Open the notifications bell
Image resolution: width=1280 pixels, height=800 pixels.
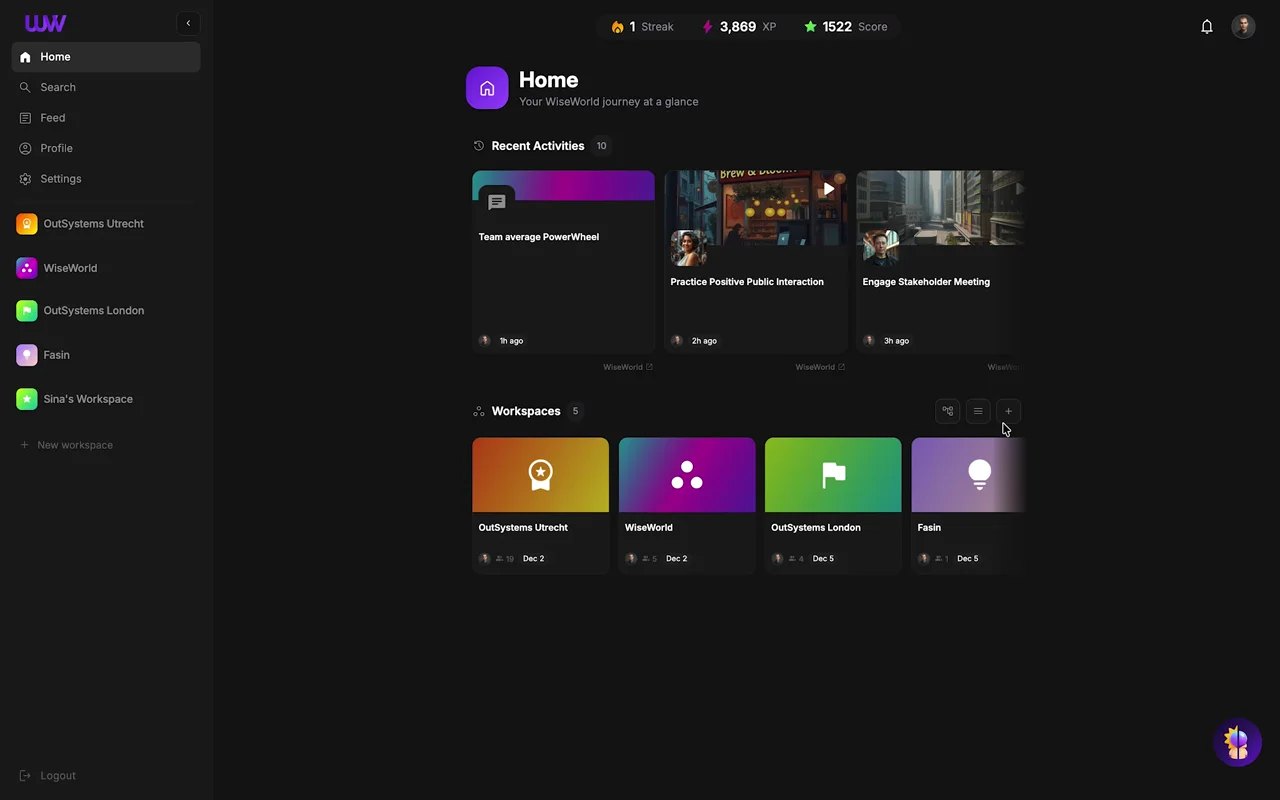tap(1207, 26)
